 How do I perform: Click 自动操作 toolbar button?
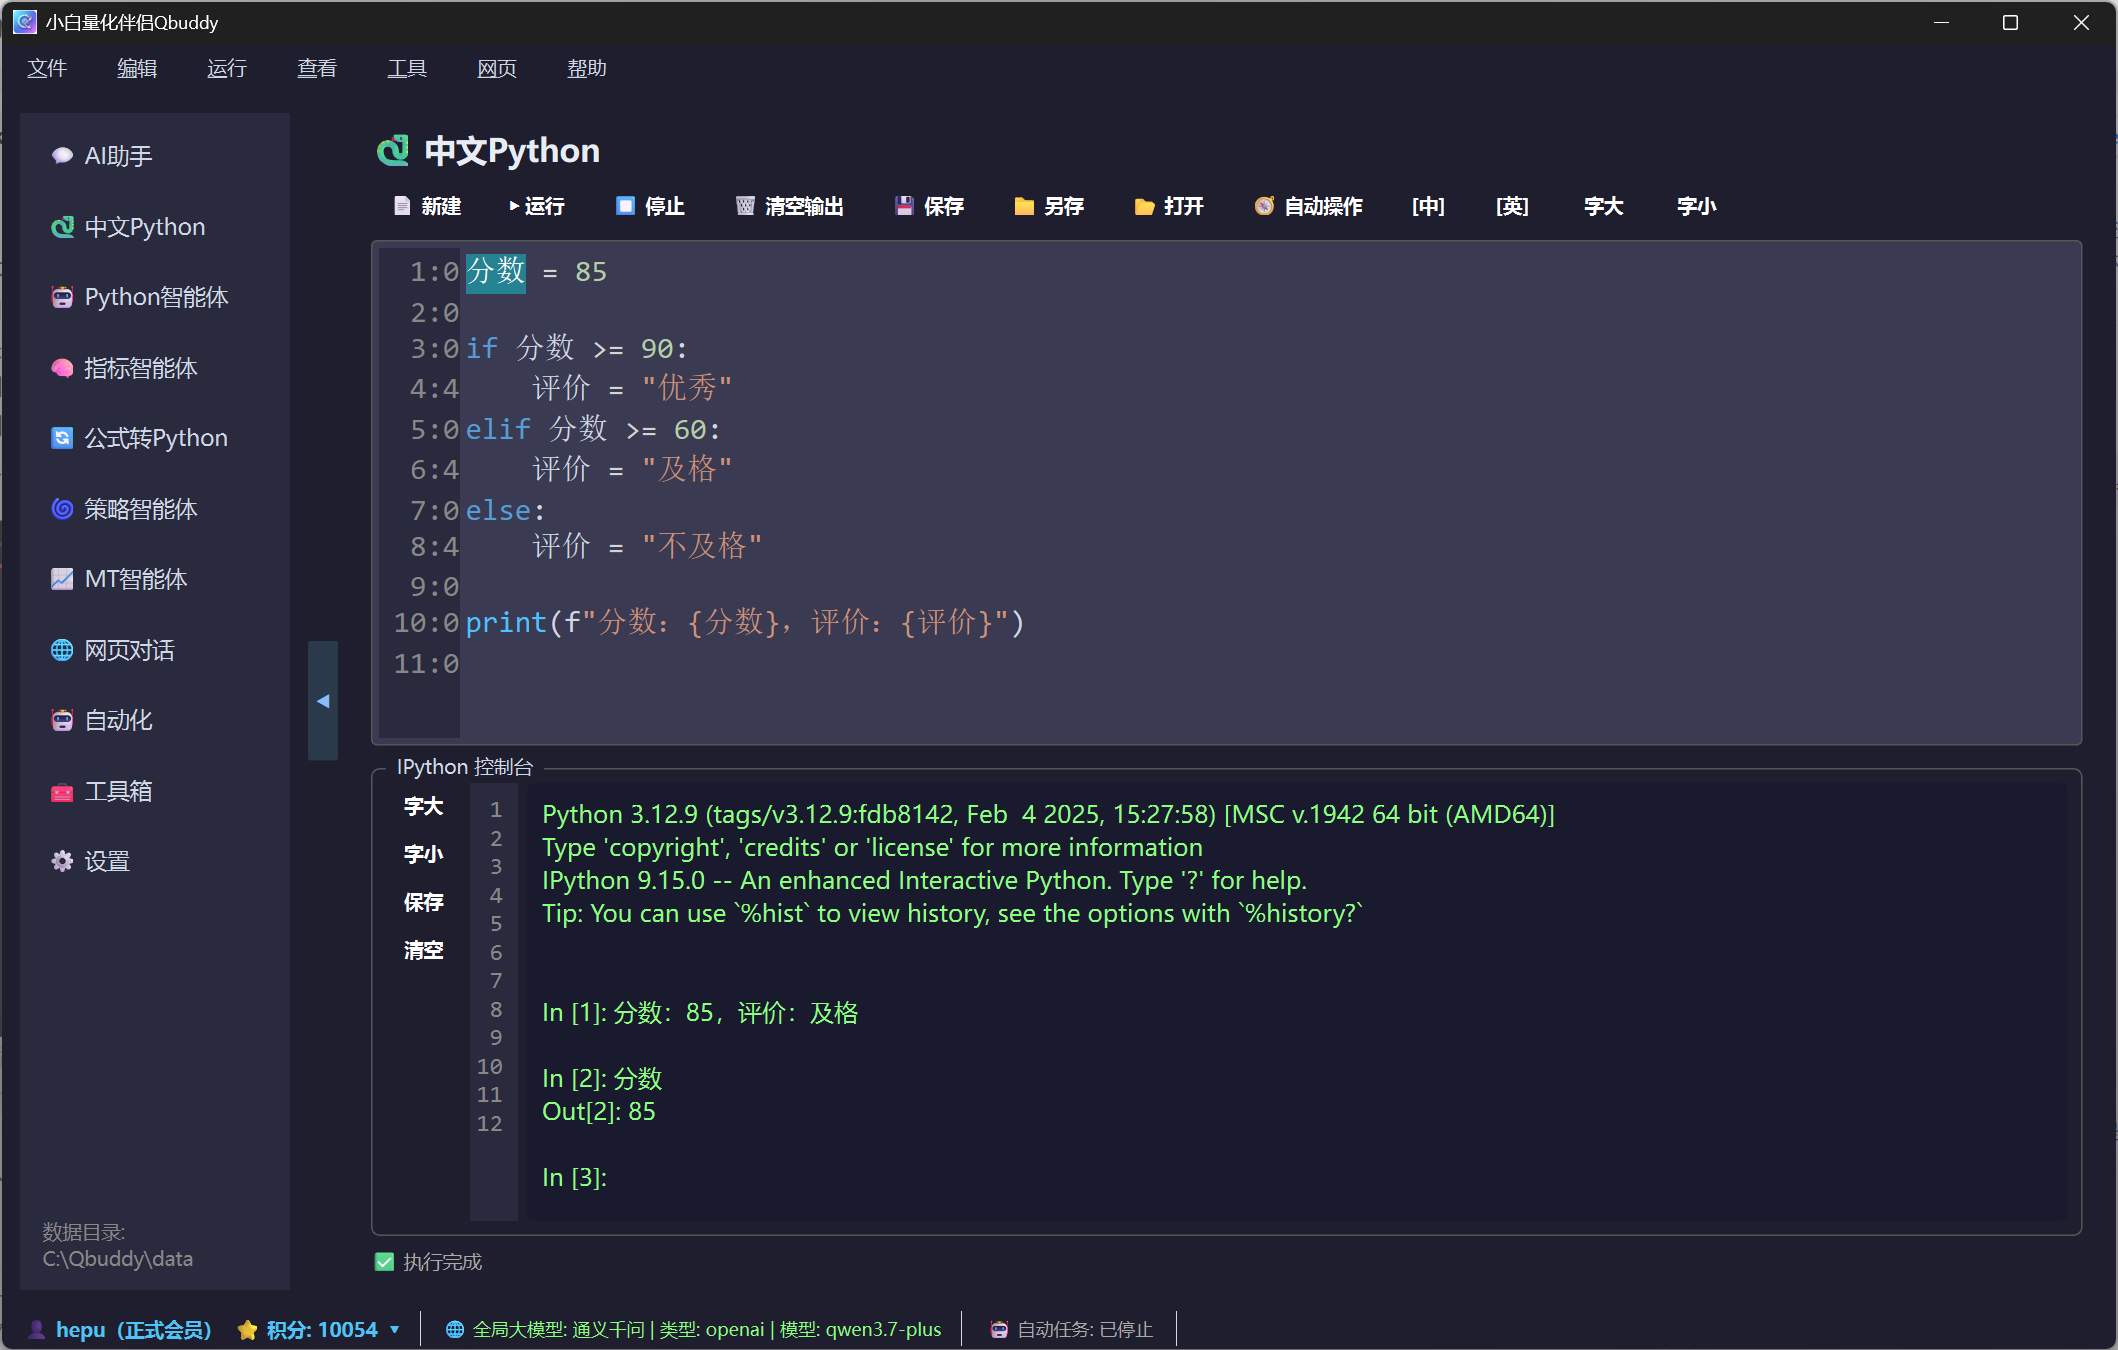point(1309,206)
